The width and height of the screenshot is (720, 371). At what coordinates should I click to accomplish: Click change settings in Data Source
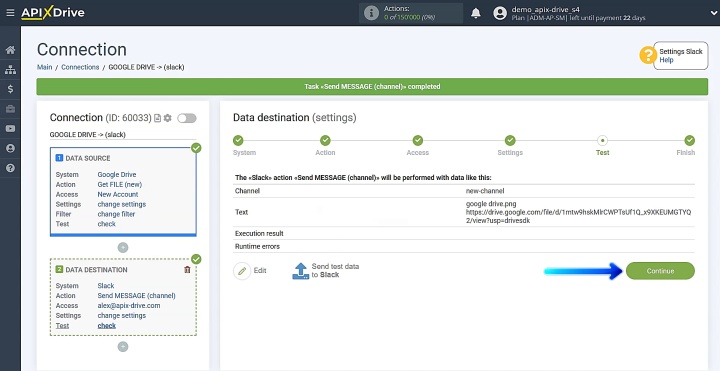122,204
